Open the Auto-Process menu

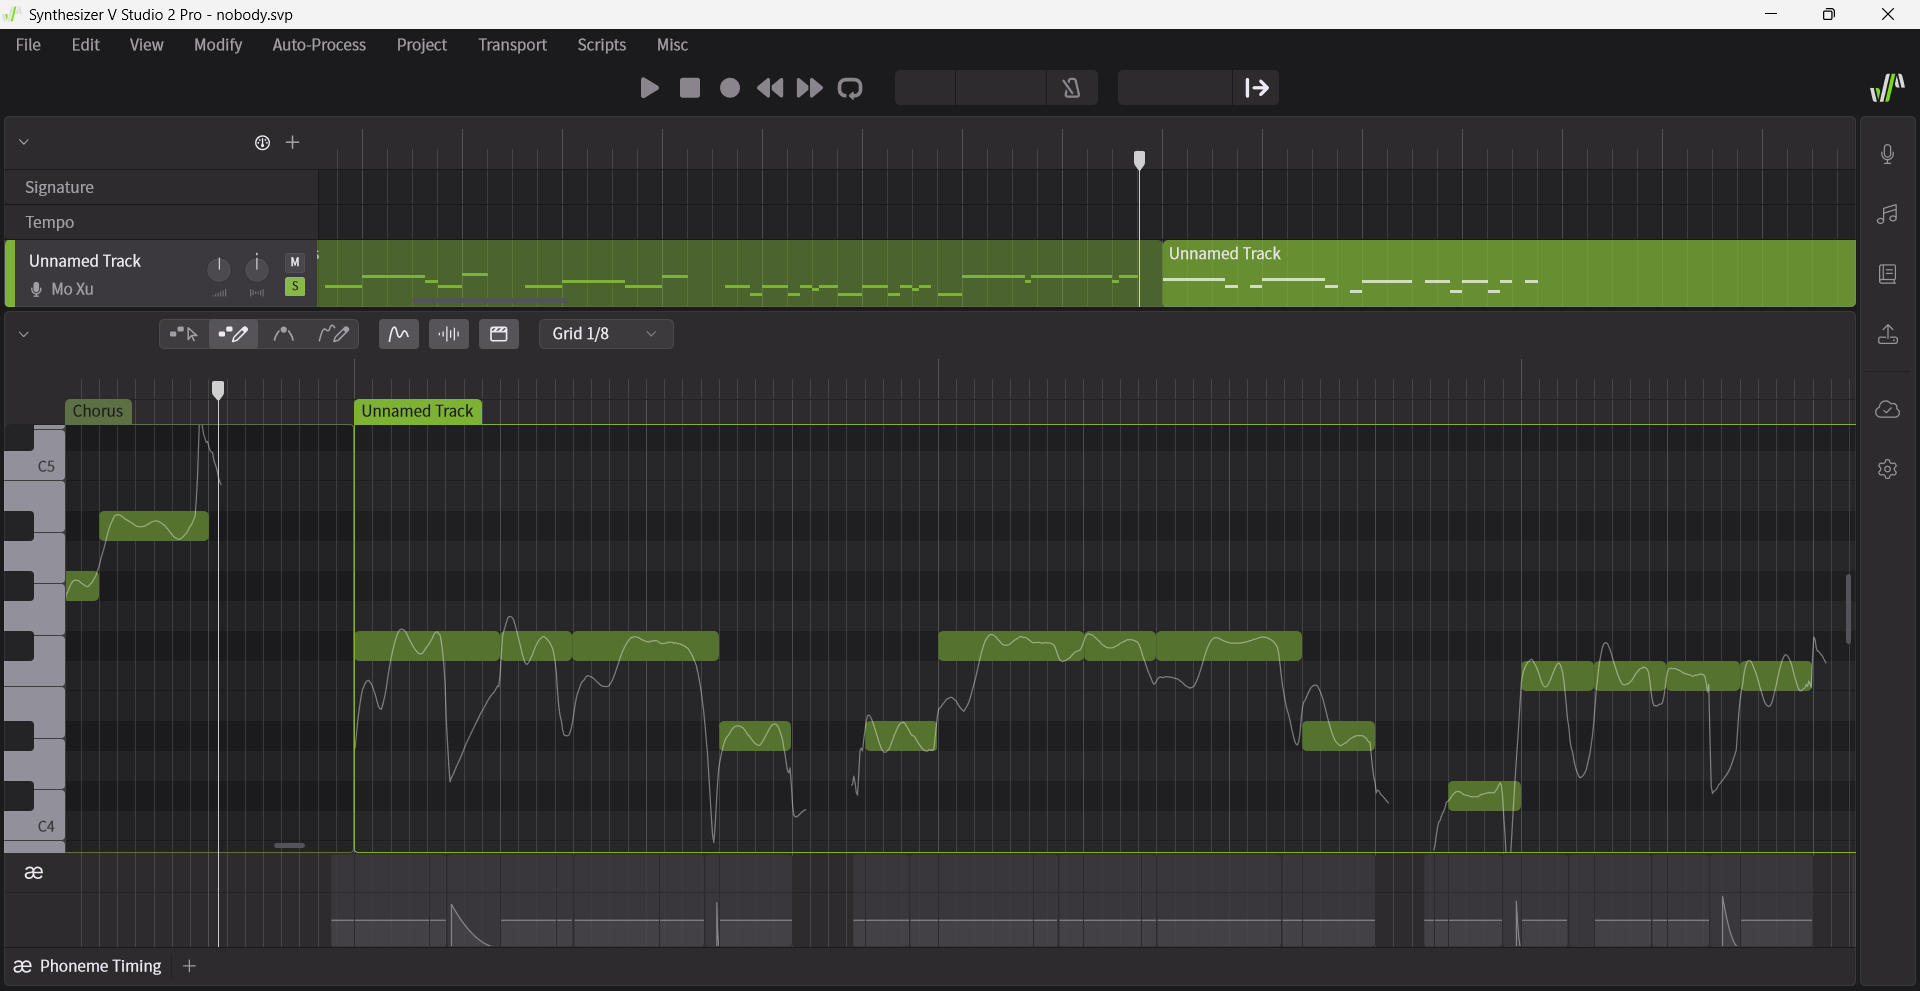[x=319, y=45]
